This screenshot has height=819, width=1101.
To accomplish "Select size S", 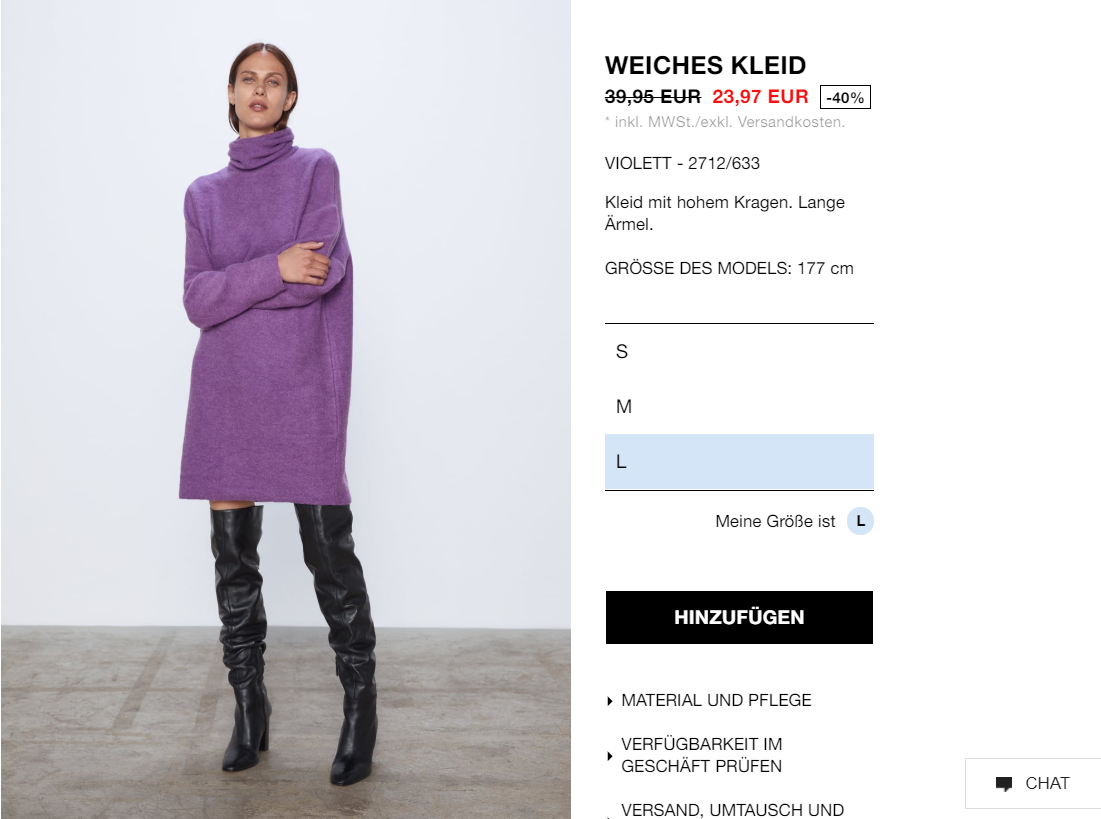I will point(739,351).
